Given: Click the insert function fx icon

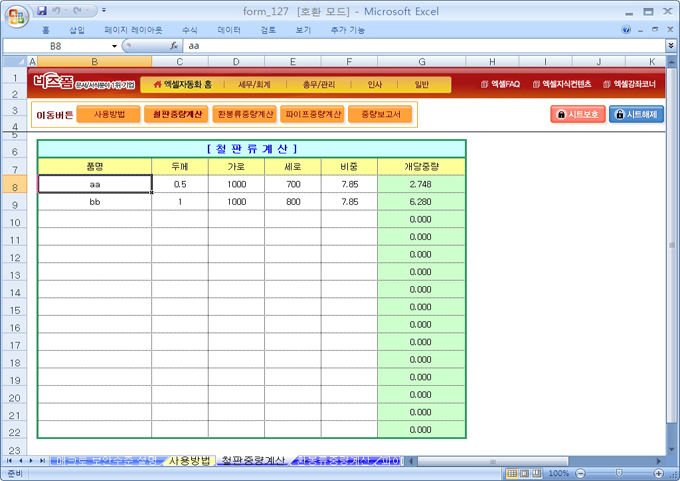Looking at the screenshot, I should click(174, 46).
